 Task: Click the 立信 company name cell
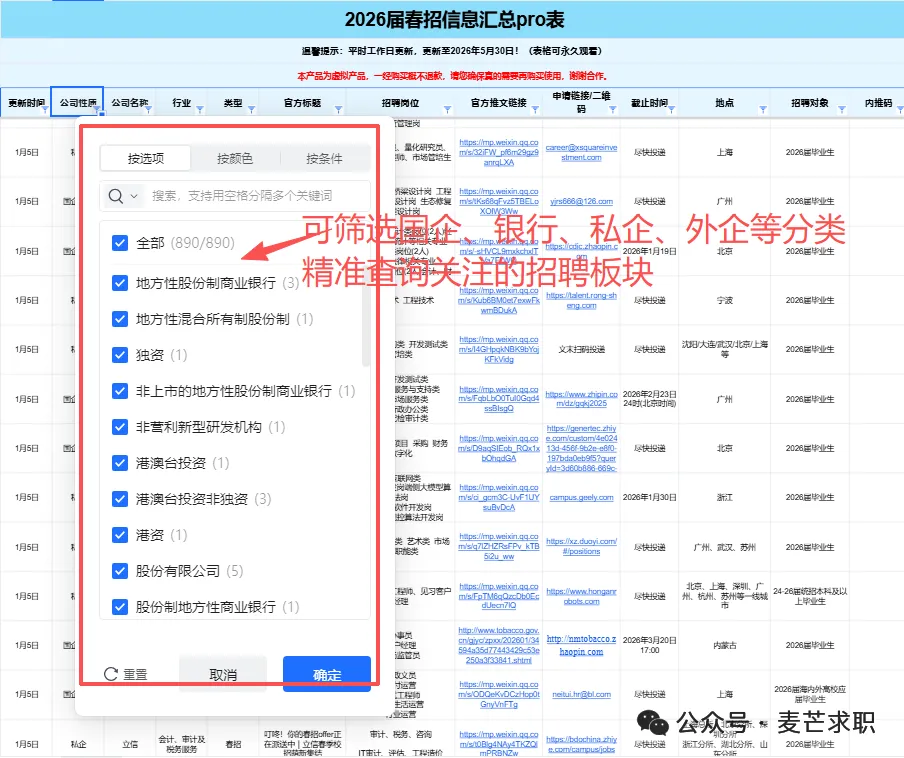pos(130,744)
